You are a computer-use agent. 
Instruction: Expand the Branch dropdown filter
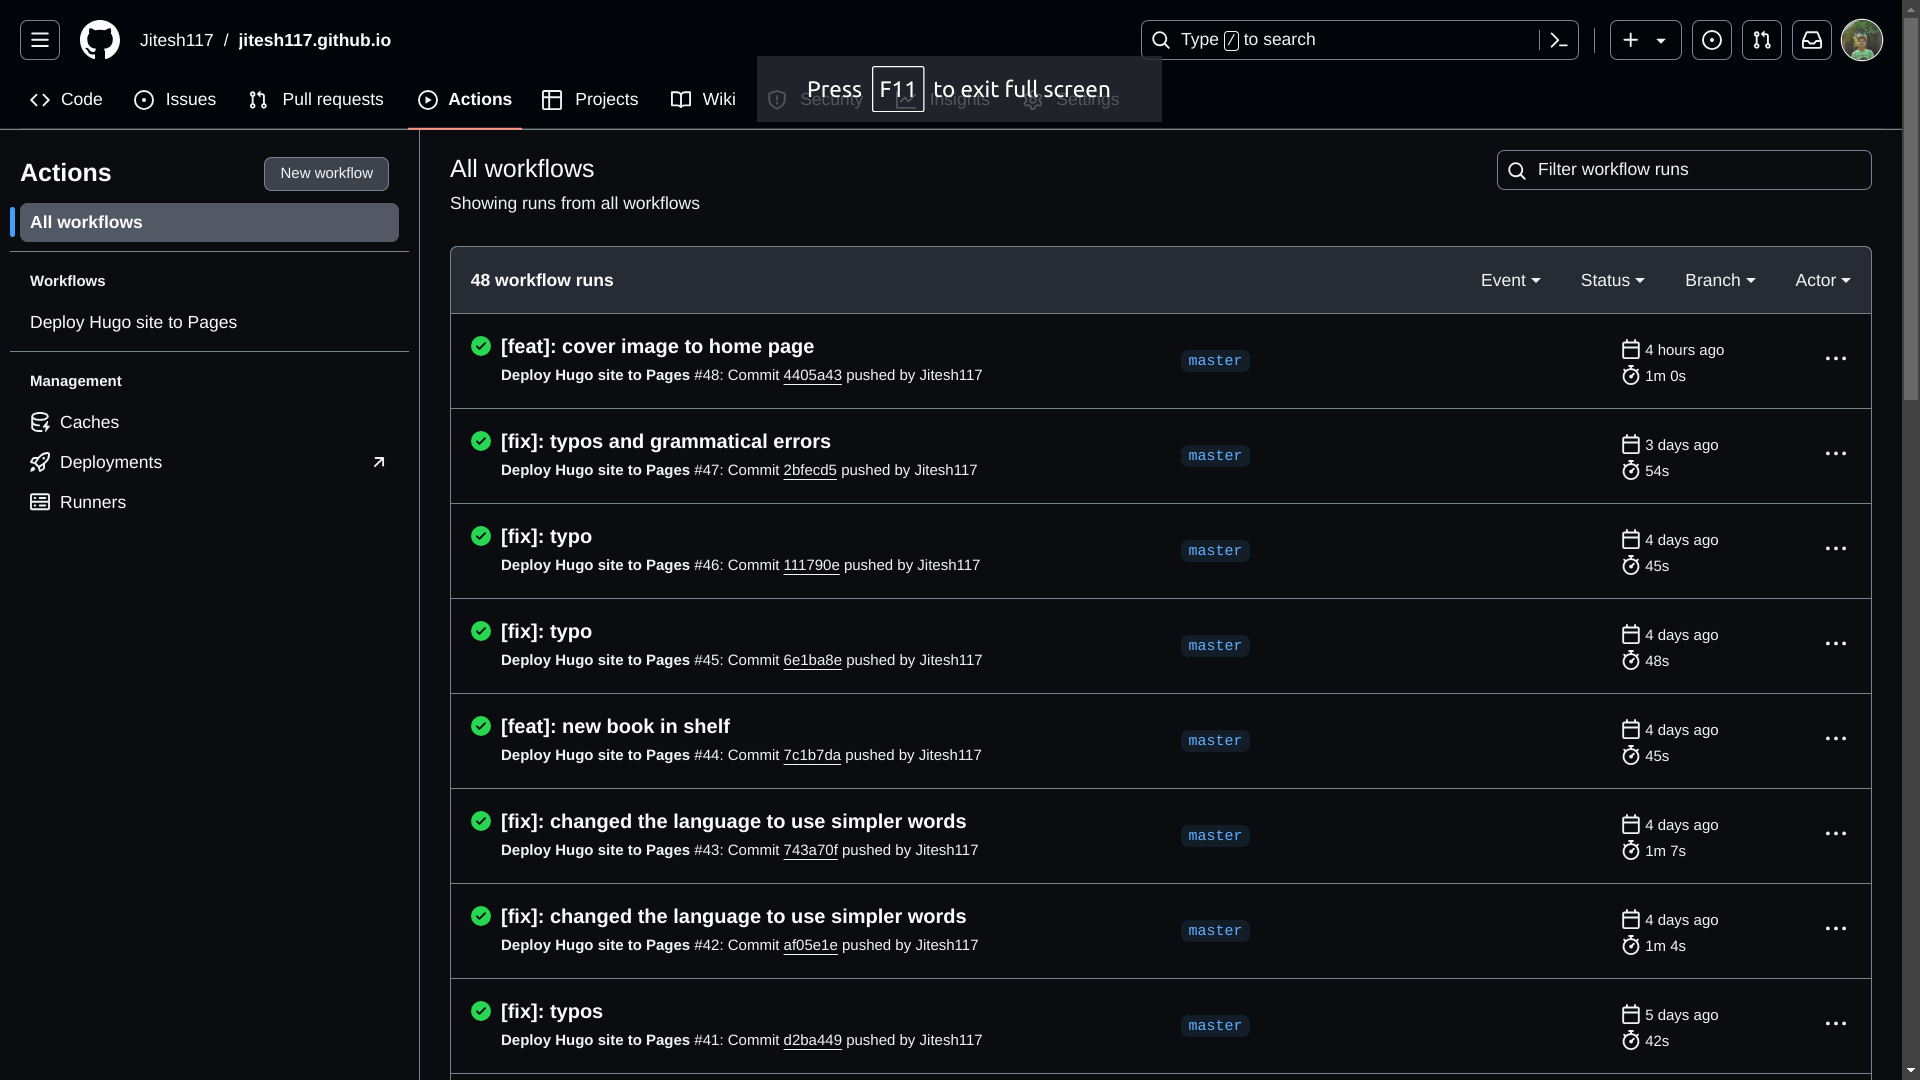point(1720,280)
